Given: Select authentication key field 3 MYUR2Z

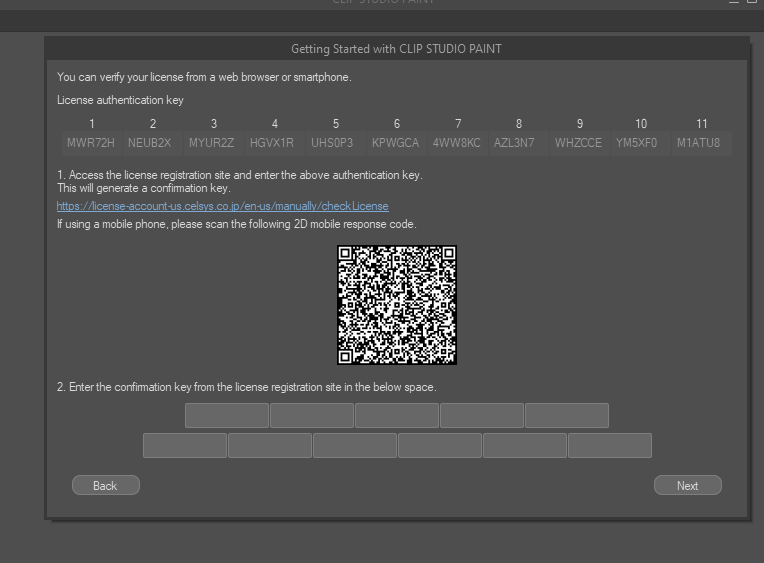Looking at the screenshot, I should click(x=213, y=143).
